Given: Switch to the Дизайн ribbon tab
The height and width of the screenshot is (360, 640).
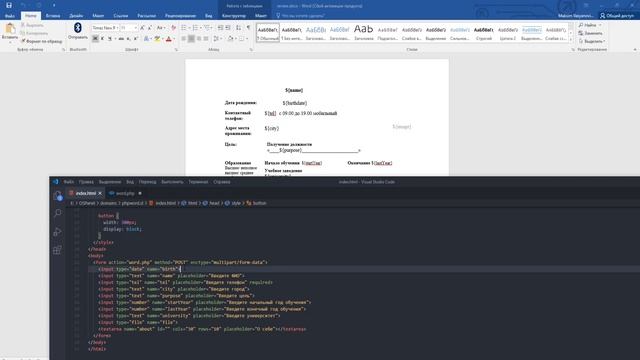Looking at the screenshot, I should coord(76,16).
